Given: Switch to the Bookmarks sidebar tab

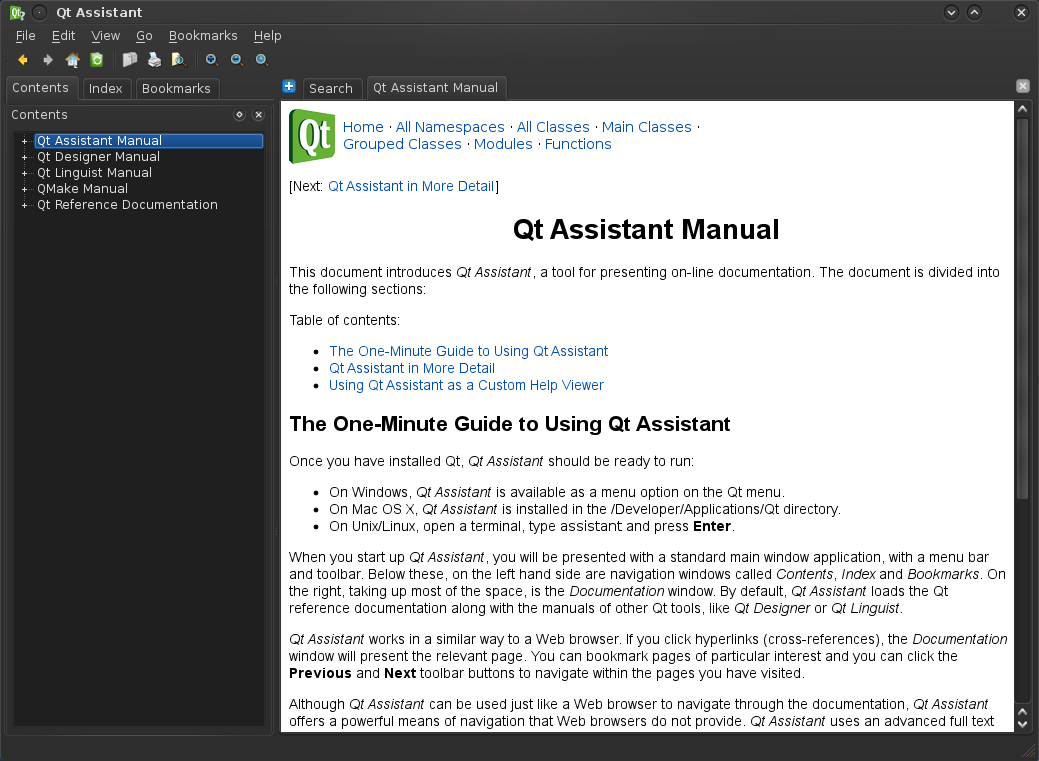Looking at the screenshot, I should pos(176,88).
